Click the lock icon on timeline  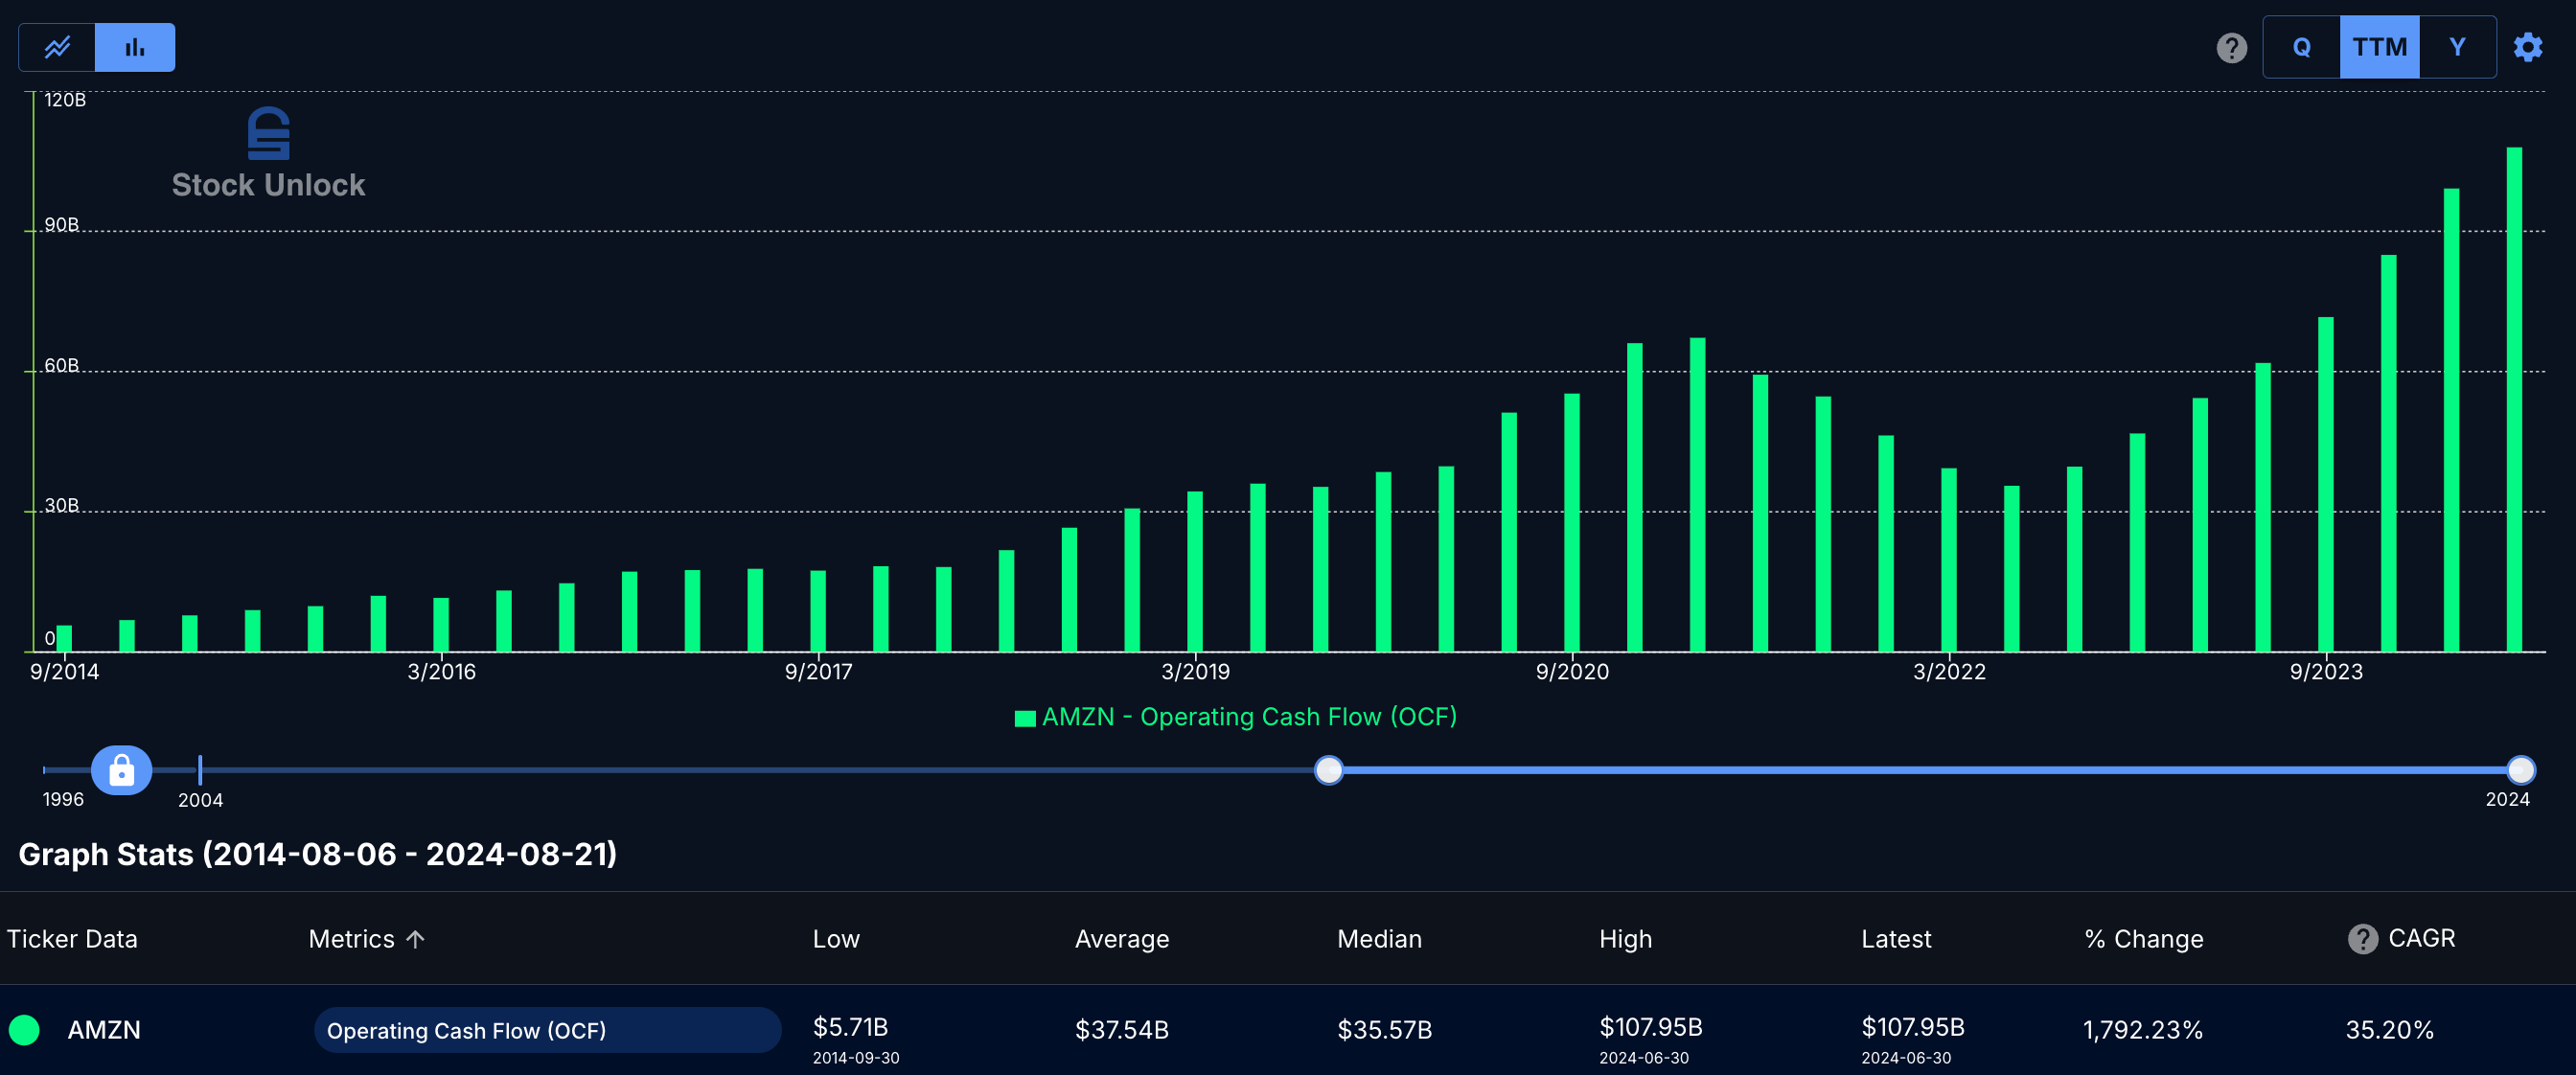tap(121, 770)
